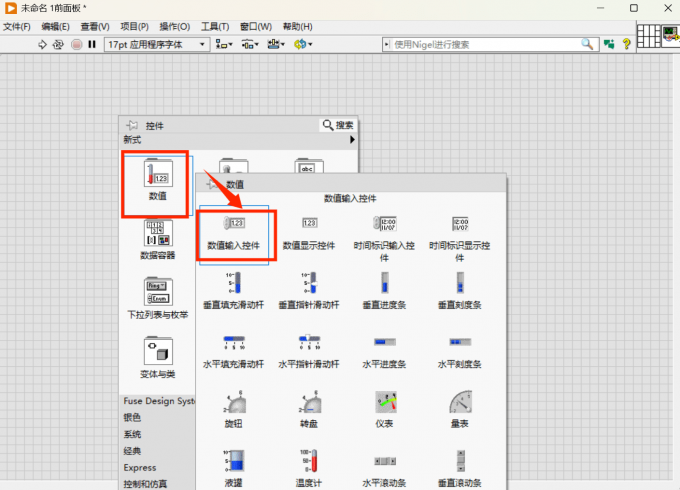Open the 文件(F) menu
Screen dimensions: 680x490
17,27
